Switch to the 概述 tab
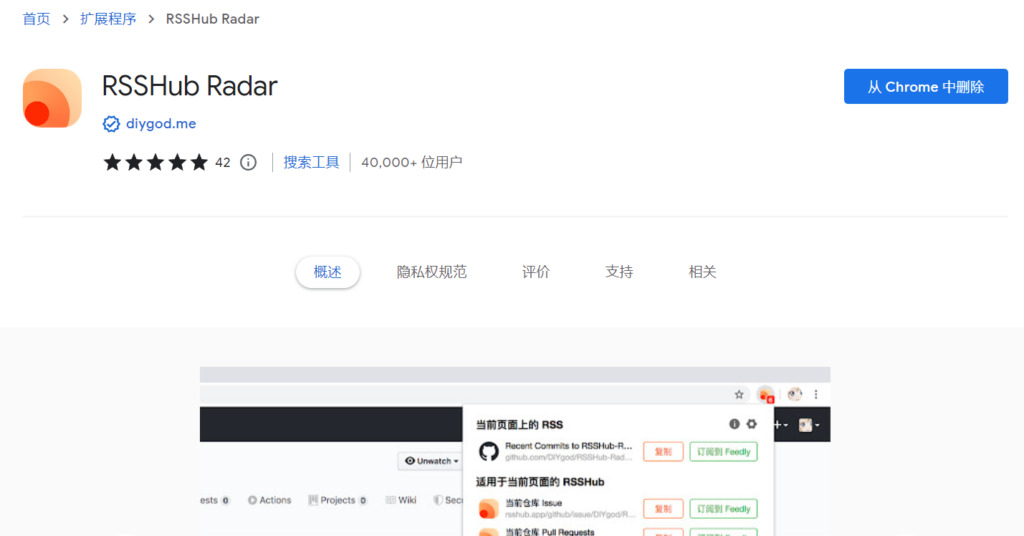Viewport: 1024px width, 536px height. pos(327,272)
